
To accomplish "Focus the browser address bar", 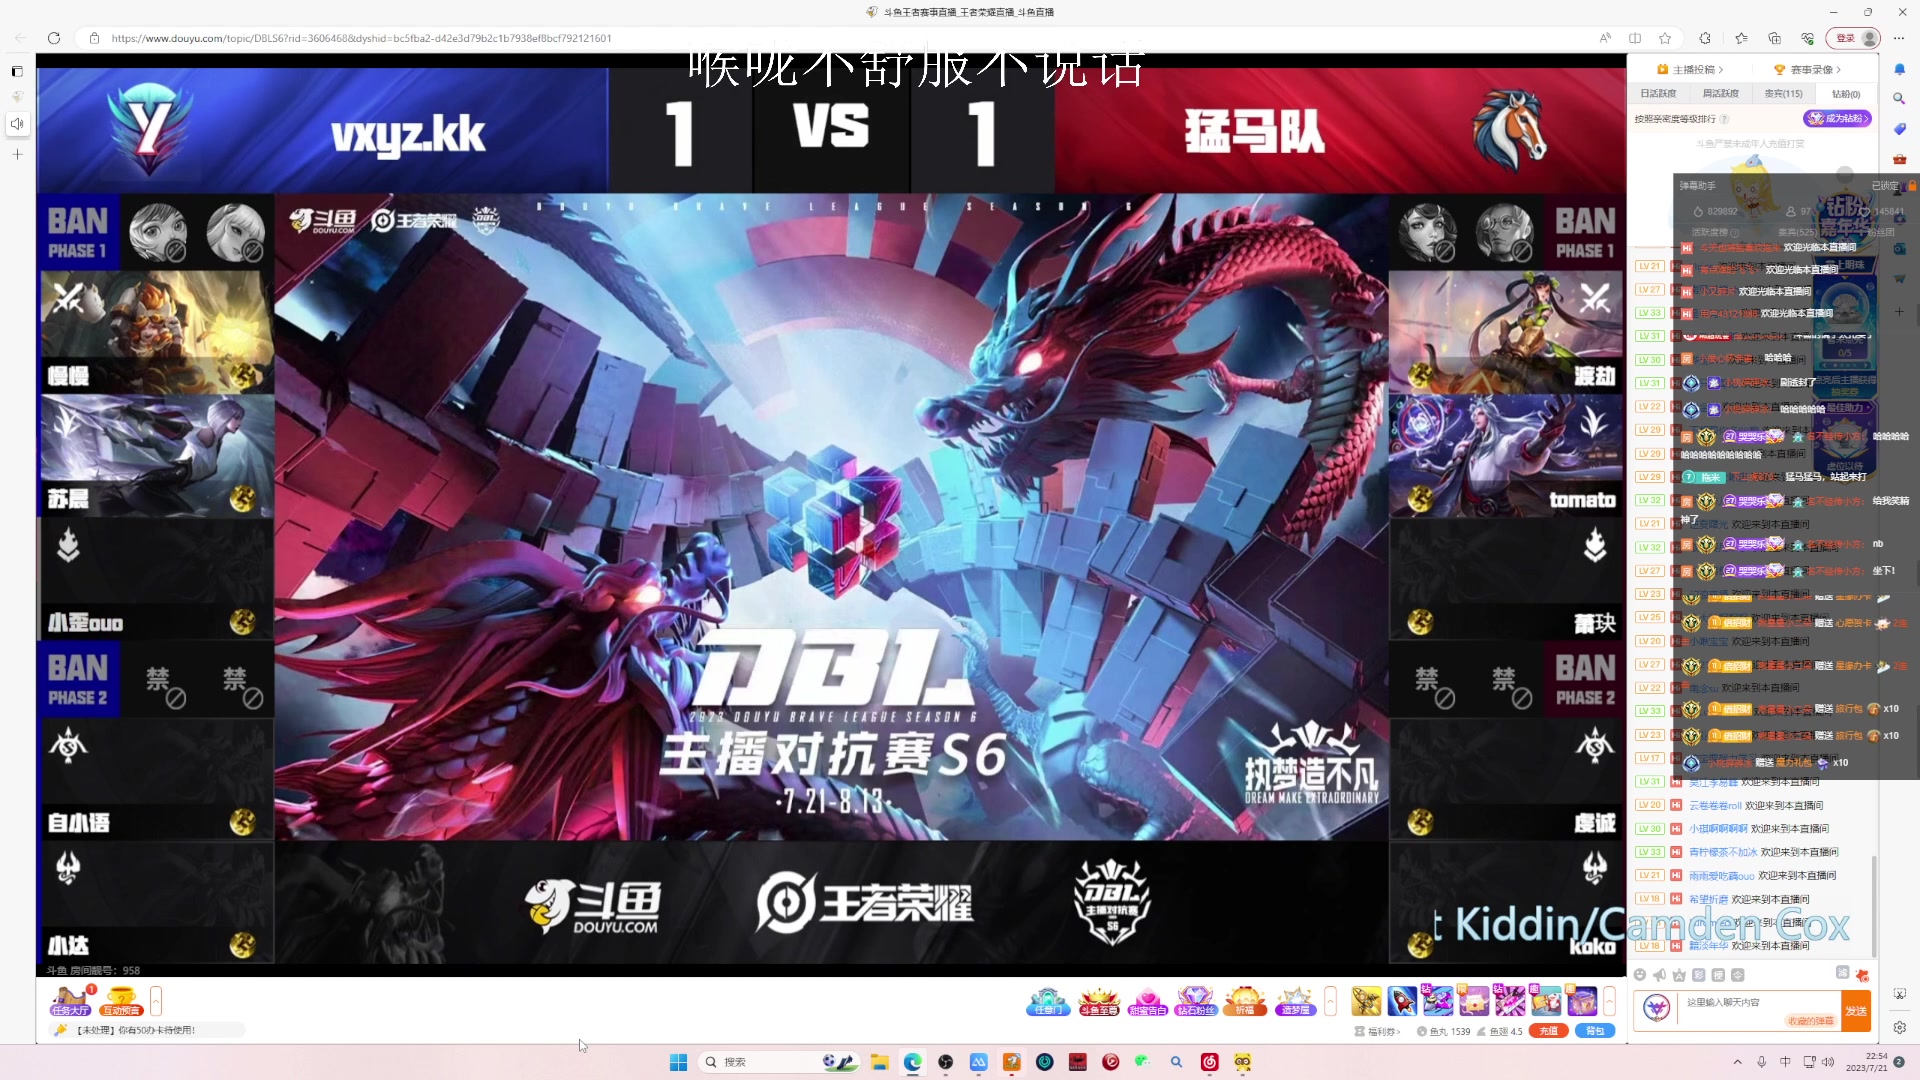I will pyautogui.click(x=840, y=38).
